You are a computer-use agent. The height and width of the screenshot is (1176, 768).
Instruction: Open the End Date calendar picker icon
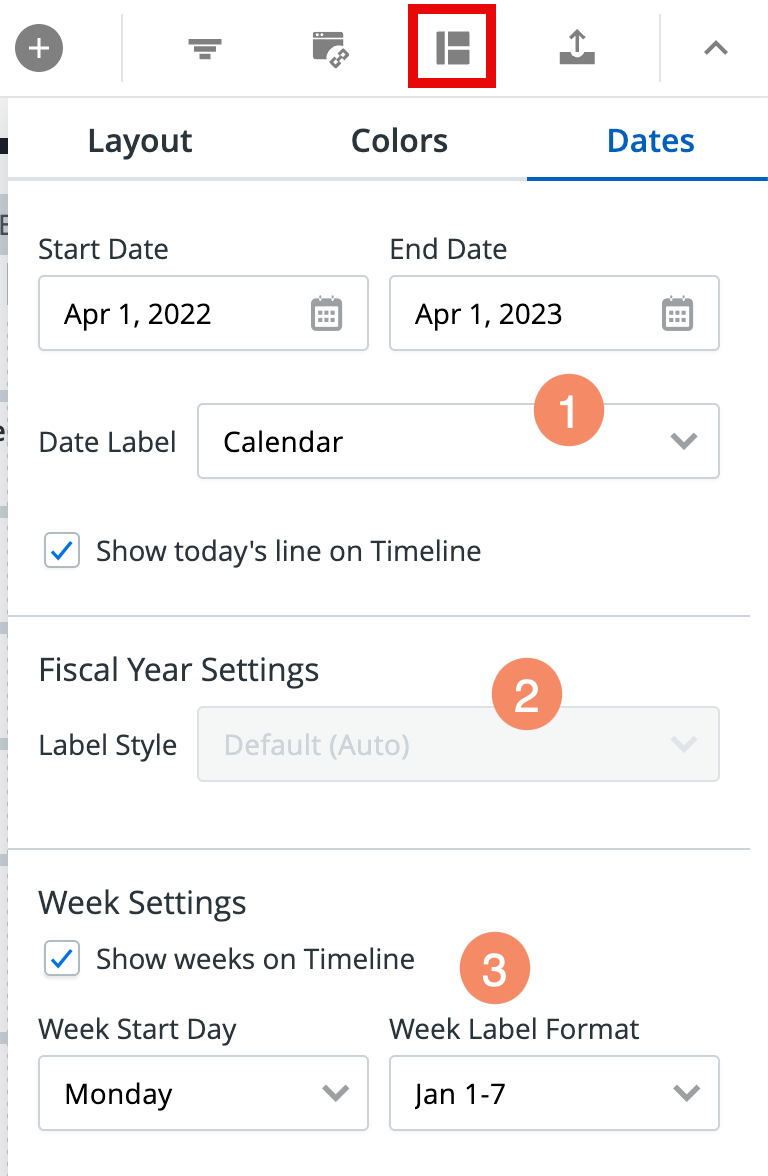point(678,313)
